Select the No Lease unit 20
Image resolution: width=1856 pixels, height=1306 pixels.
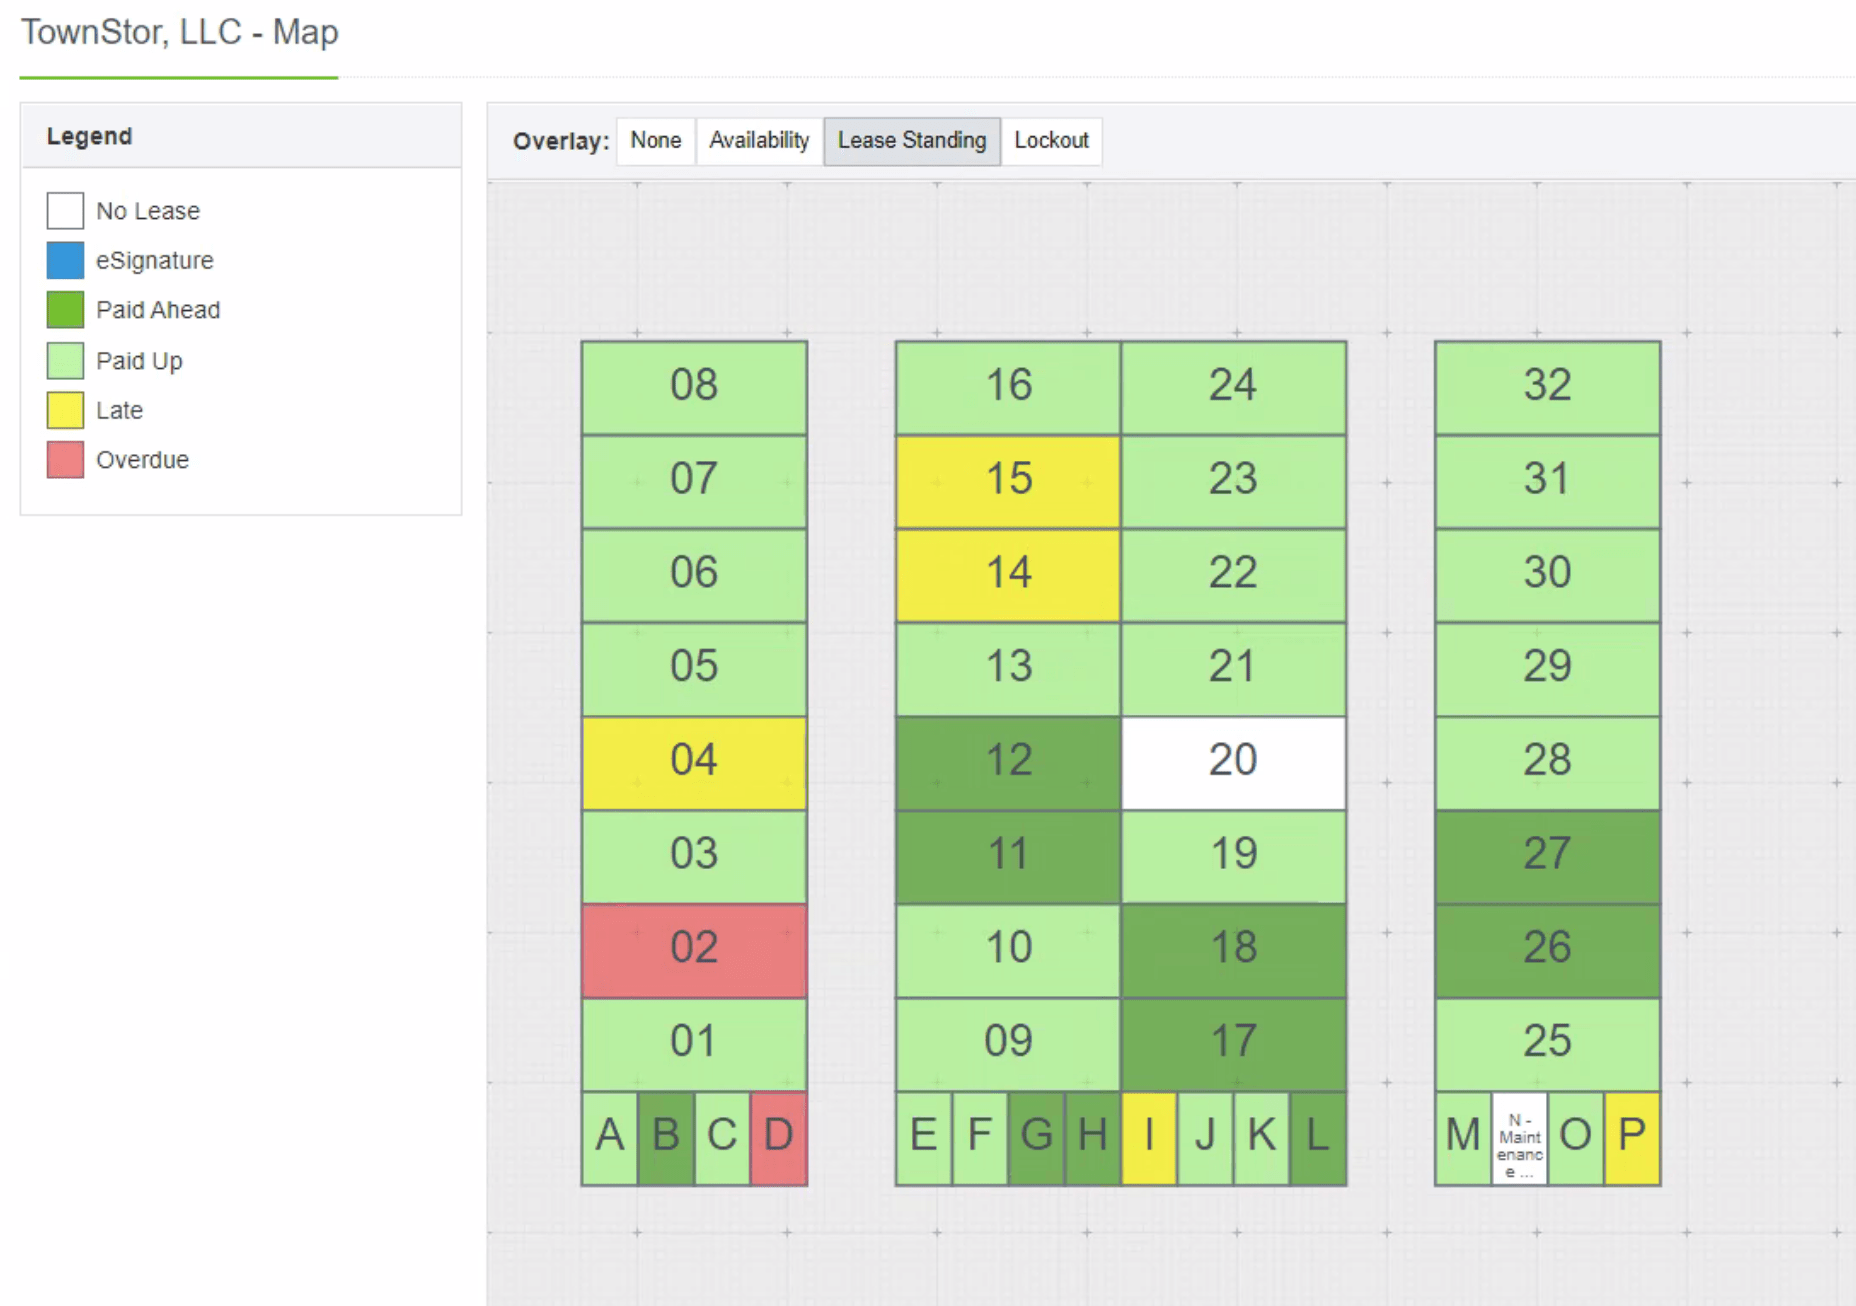point(1234,760)
